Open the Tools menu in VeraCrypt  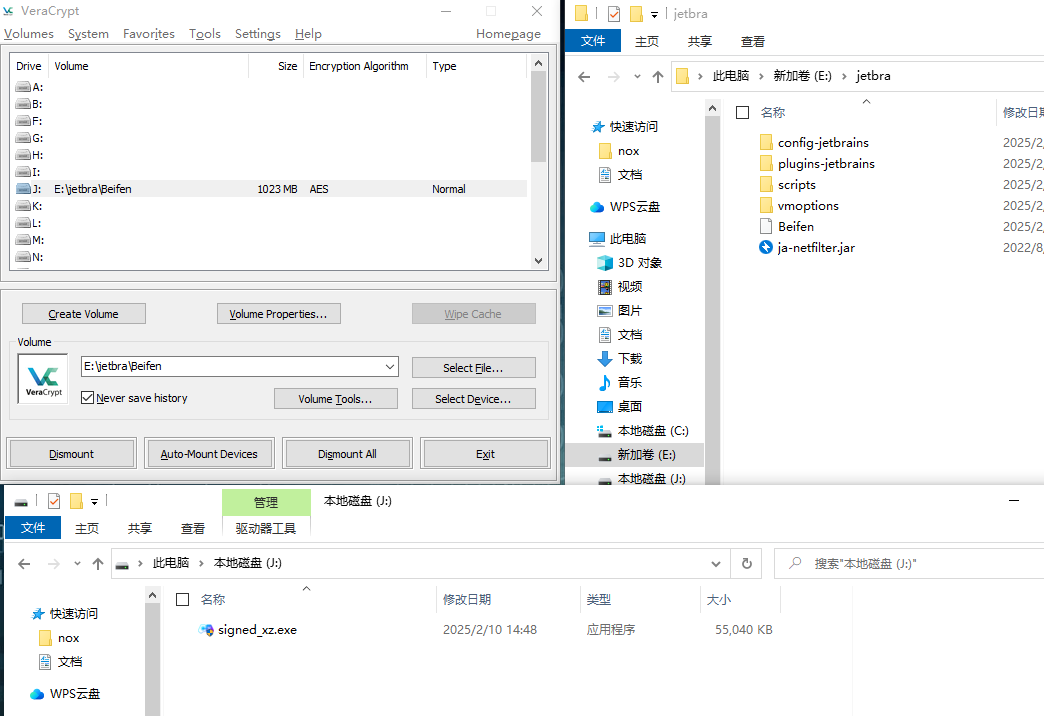(204, 34)
